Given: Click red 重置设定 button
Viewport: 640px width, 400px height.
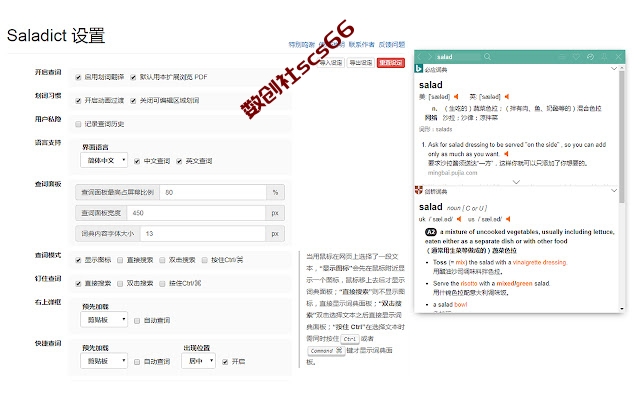Looking at the screenshot, I should click(x=391, y=63).
